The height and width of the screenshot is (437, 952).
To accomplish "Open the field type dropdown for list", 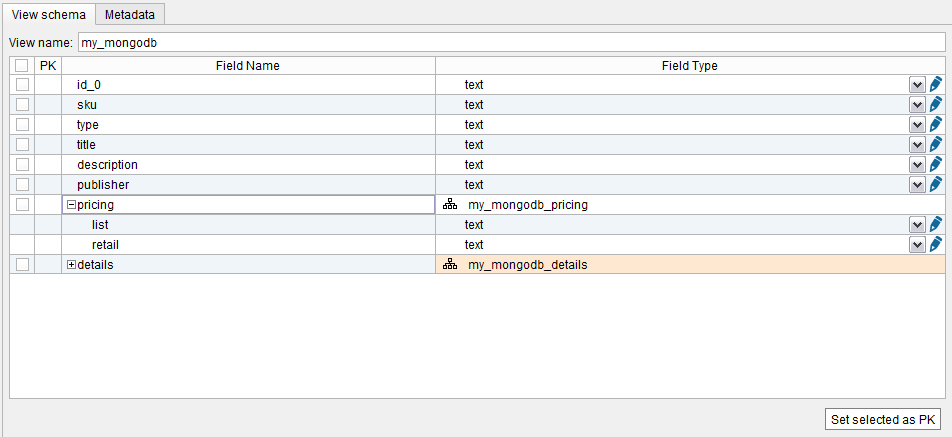I will click(917, 225).
